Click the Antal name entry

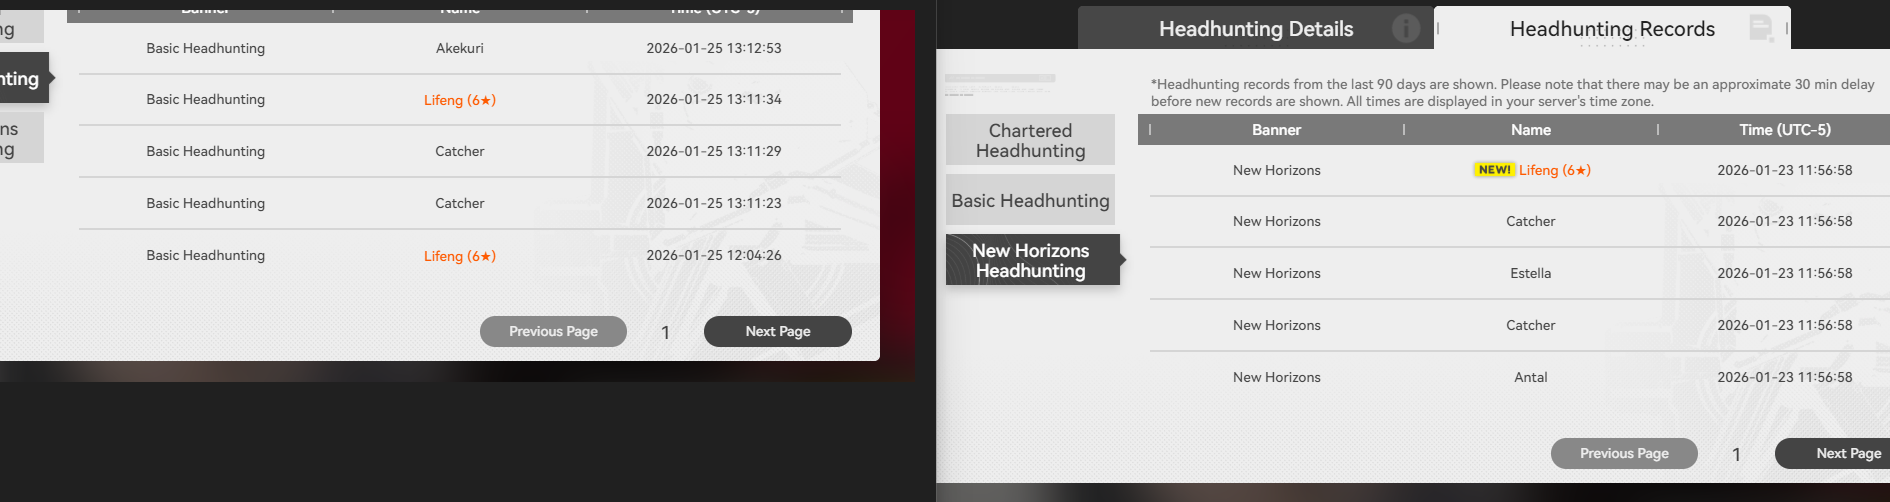point(1531,377)
